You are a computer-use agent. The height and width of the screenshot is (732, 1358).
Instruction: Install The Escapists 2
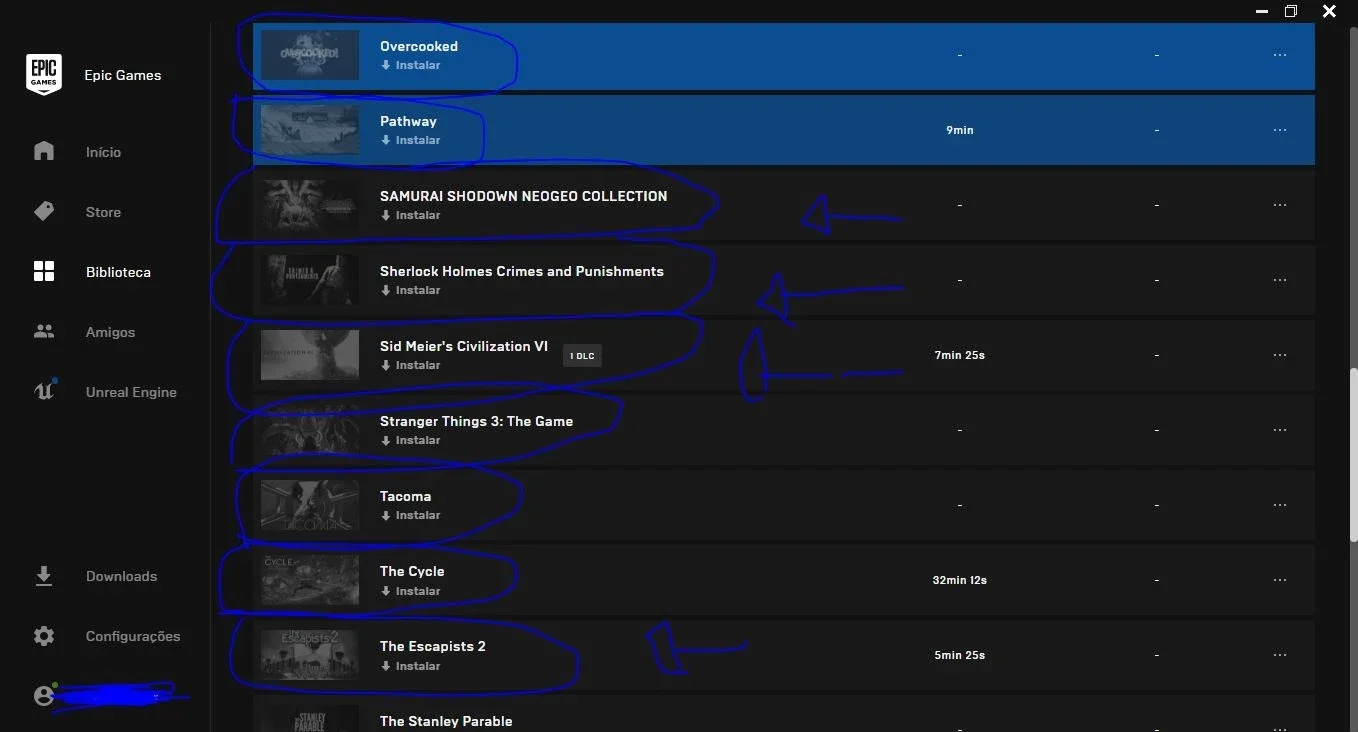[411, 666]
